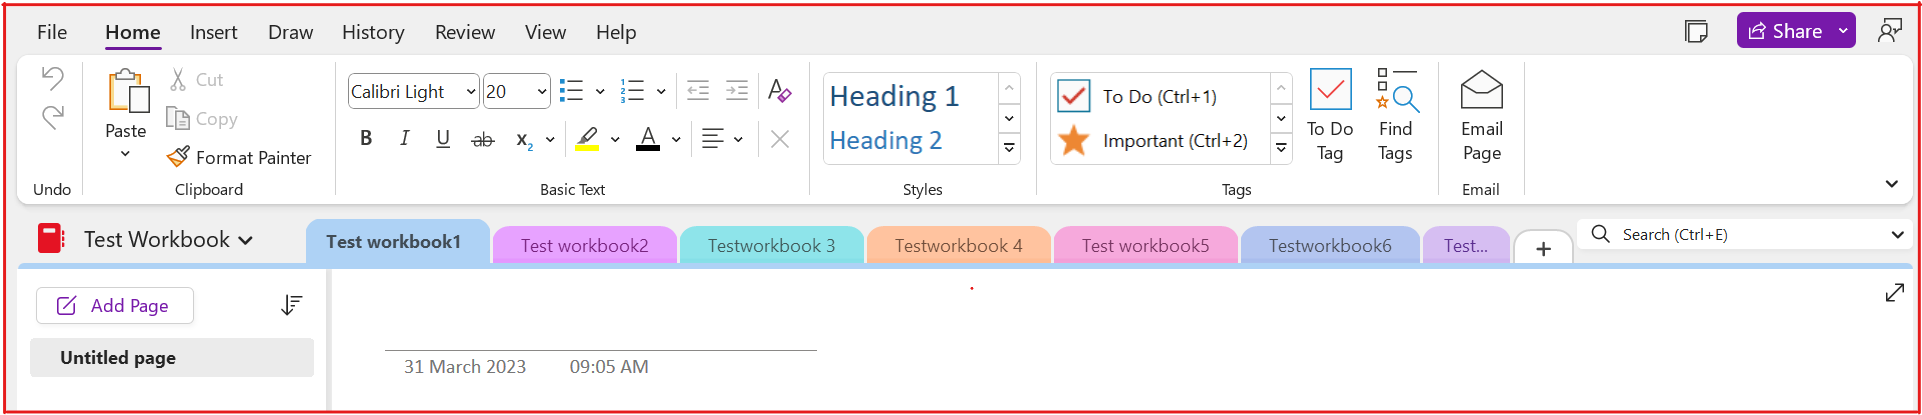The width and height of the screenshot is (1922, 415).
Task: Click the paragraph alignment icon
Action: pos(712,139)
